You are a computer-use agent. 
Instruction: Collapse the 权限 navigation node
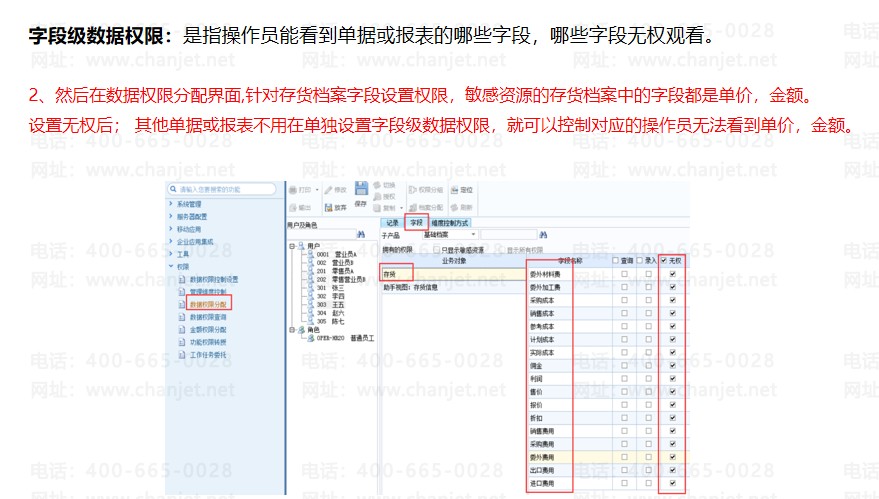click(x=171, y=266)
